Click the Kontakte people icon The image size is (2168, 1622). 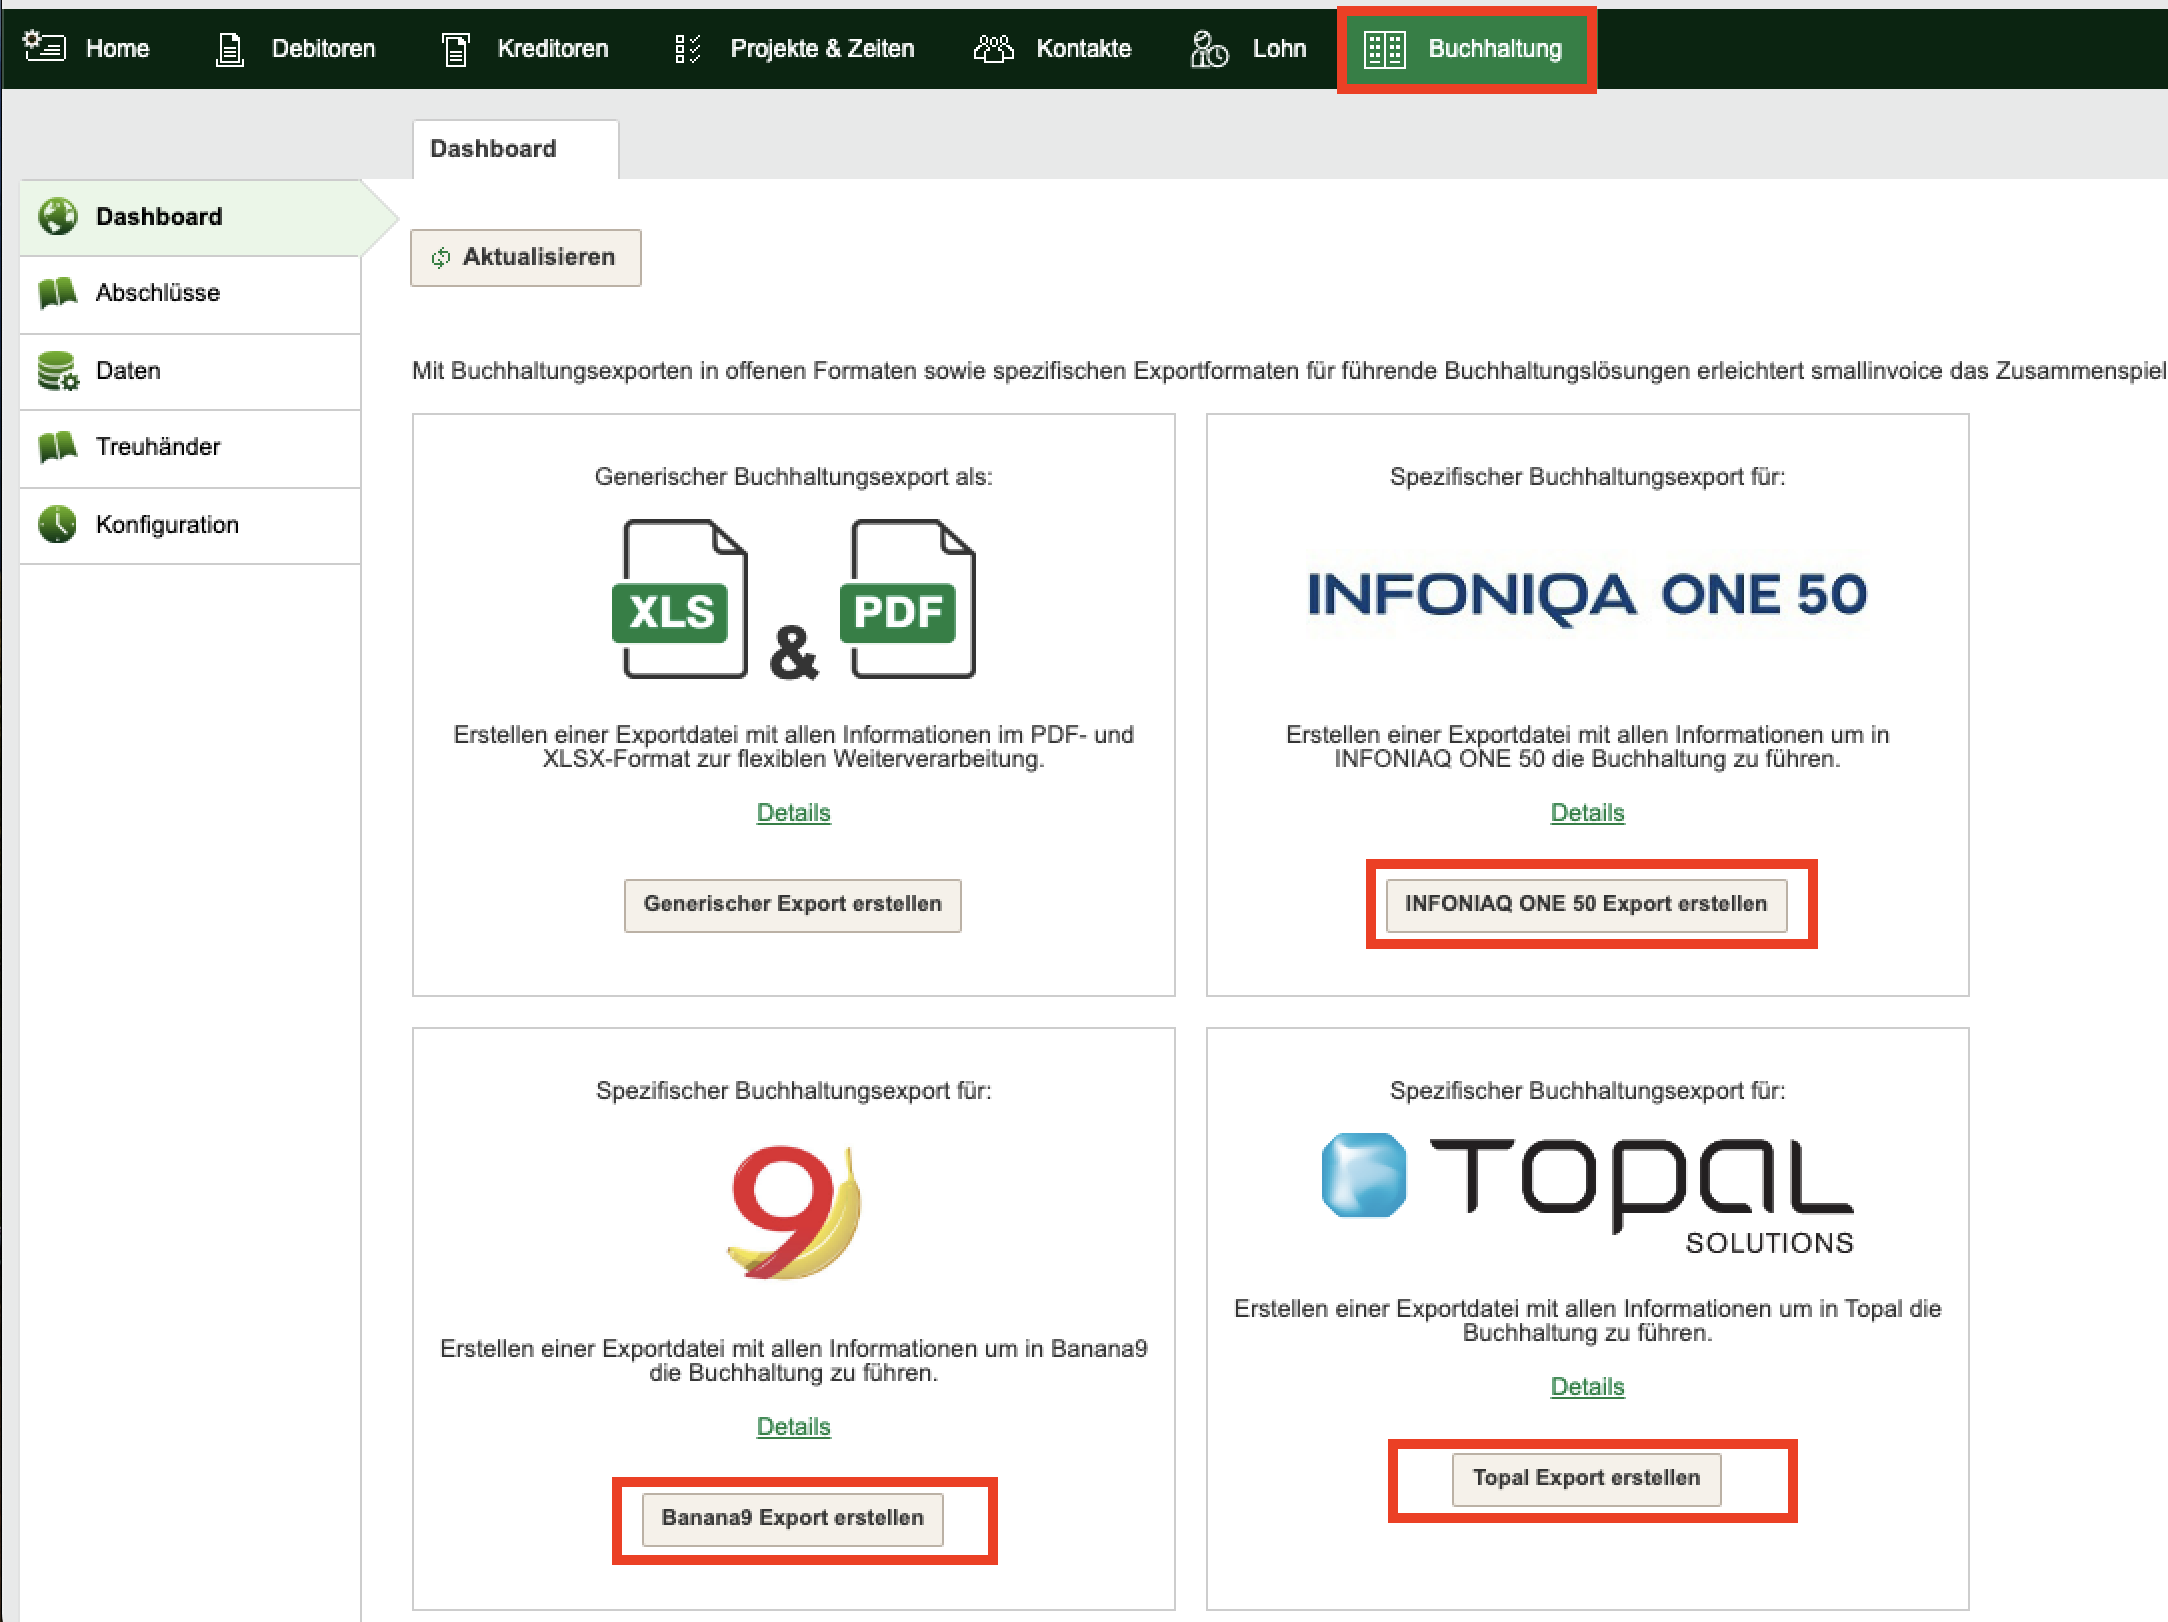pos(993,48)
